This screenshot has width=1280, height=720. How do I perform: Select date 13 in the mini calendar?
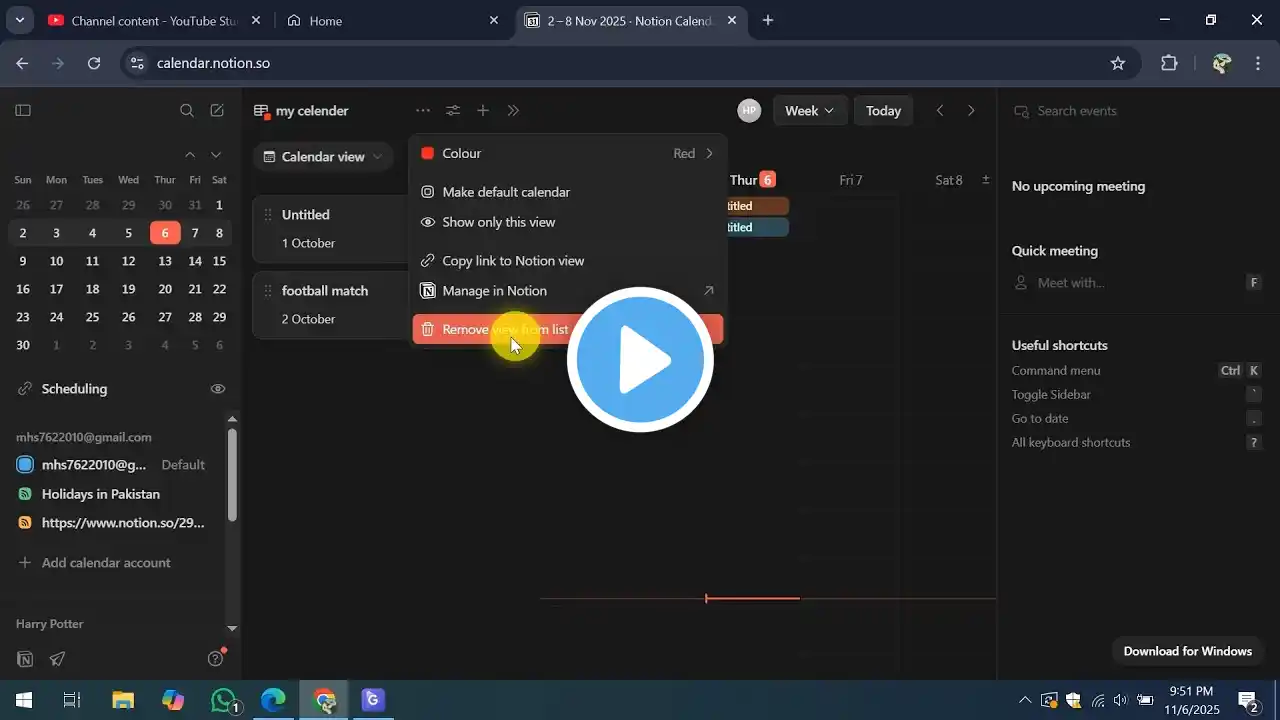(165, 261)
